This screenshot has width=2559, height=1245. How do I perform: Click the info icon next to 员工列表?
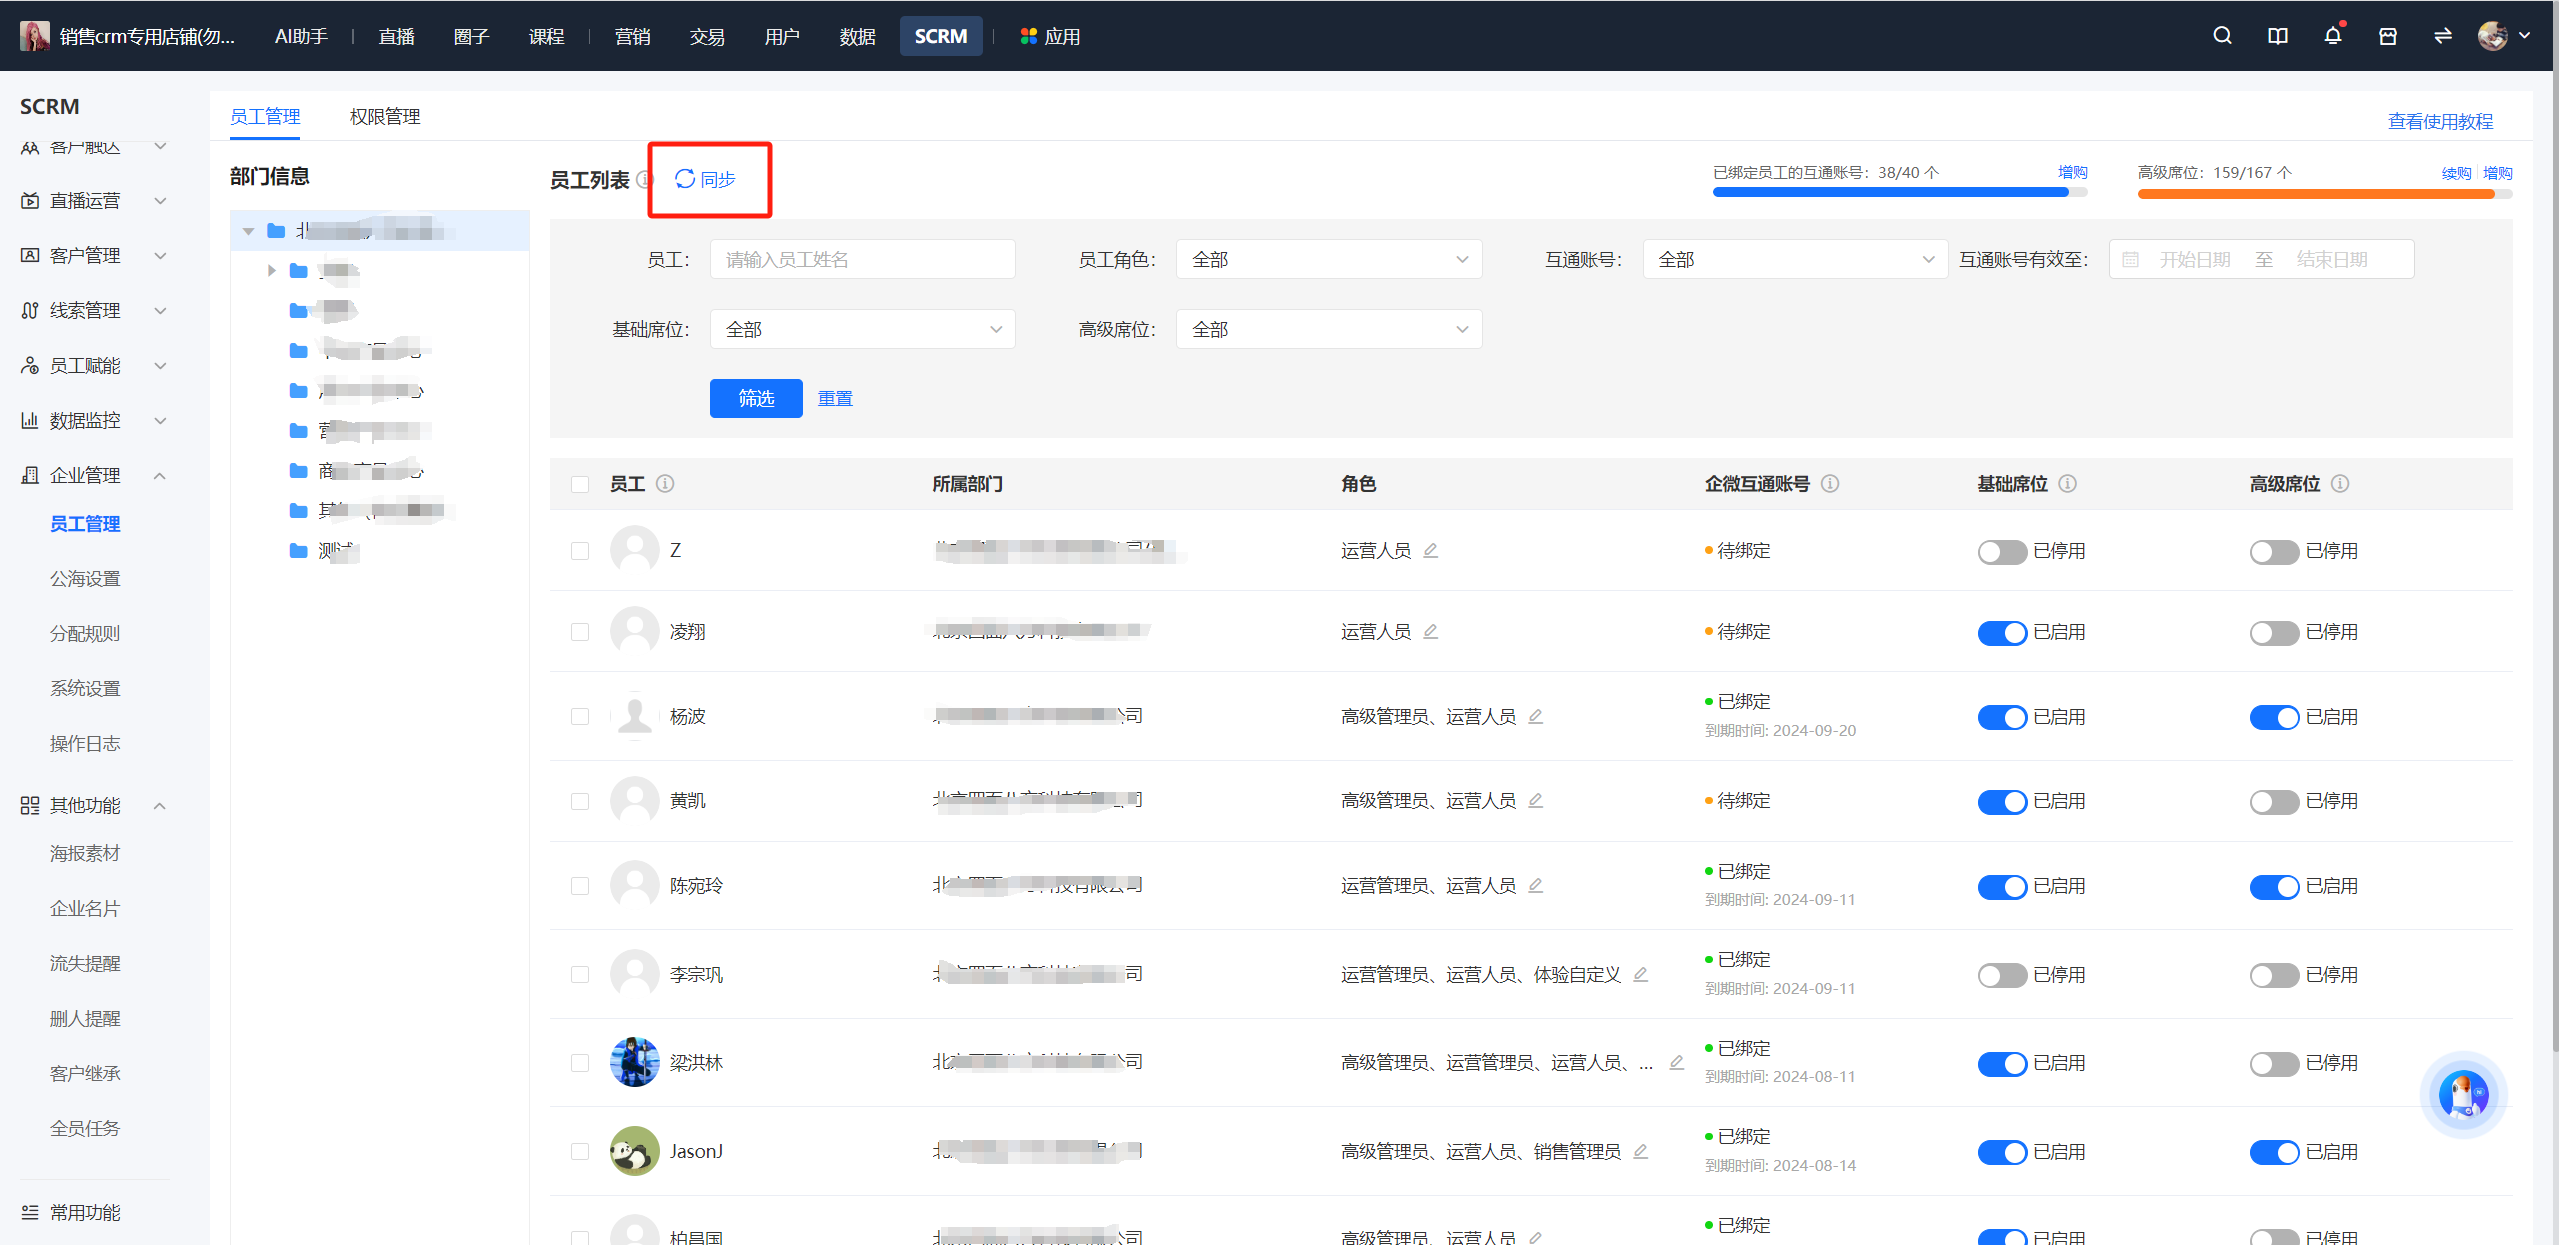click(643, 179)
